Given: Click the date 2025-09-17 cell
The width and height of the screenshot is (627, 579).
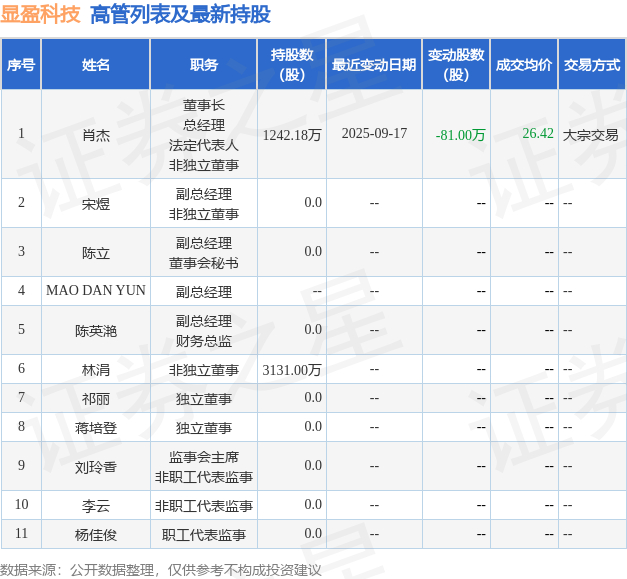Looking at the screenshot, I should click(x=374, y=134).
